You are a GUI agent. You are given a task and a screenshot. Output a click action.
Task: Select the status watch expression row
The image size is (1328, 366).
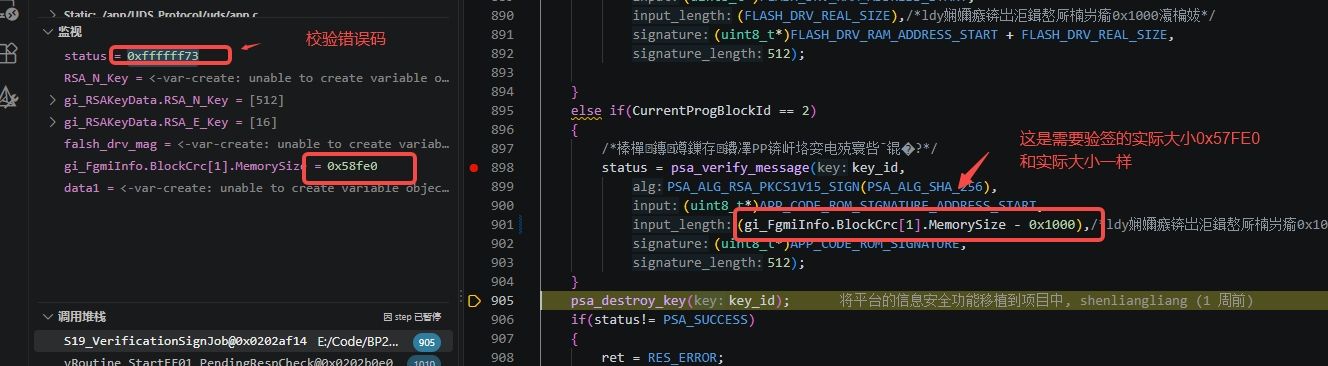(244, 56)
